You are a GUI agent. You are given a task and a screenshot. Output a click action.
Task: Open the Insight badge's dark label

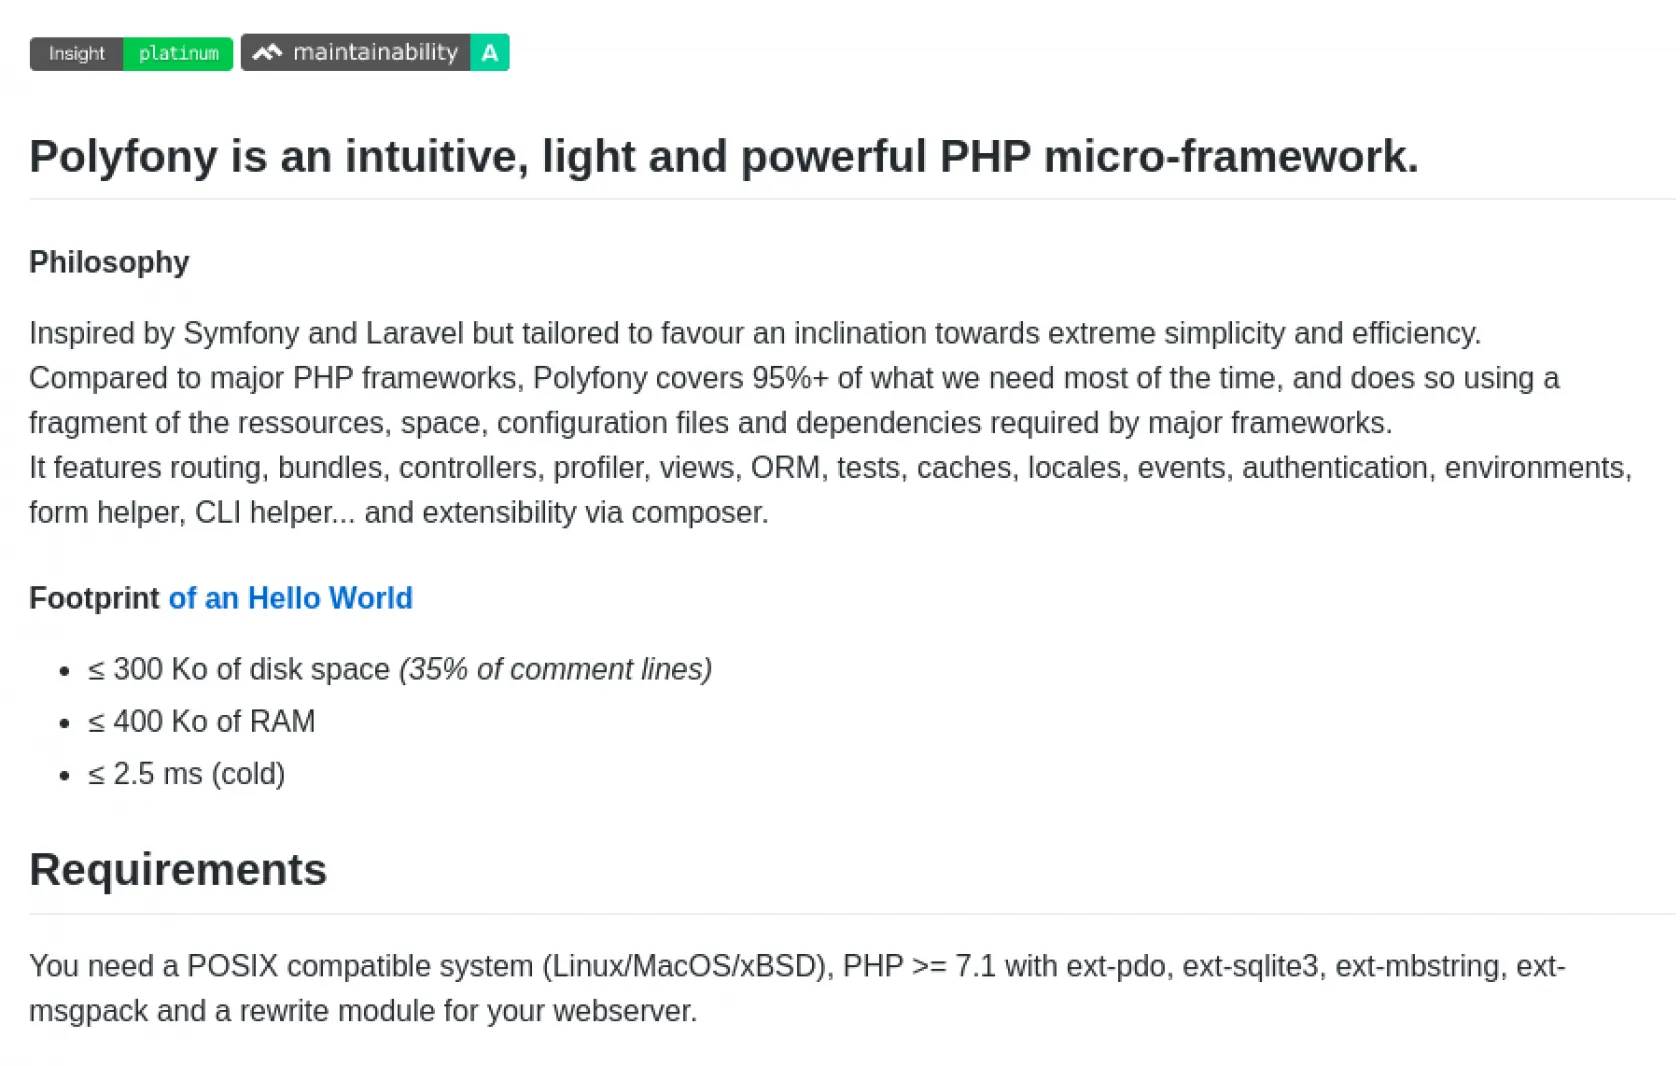77,54
